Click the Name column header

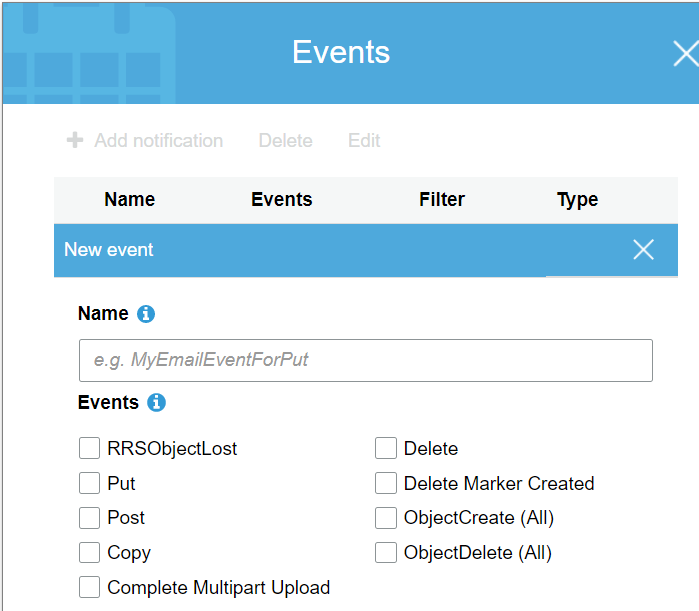[x=129, y=200]
